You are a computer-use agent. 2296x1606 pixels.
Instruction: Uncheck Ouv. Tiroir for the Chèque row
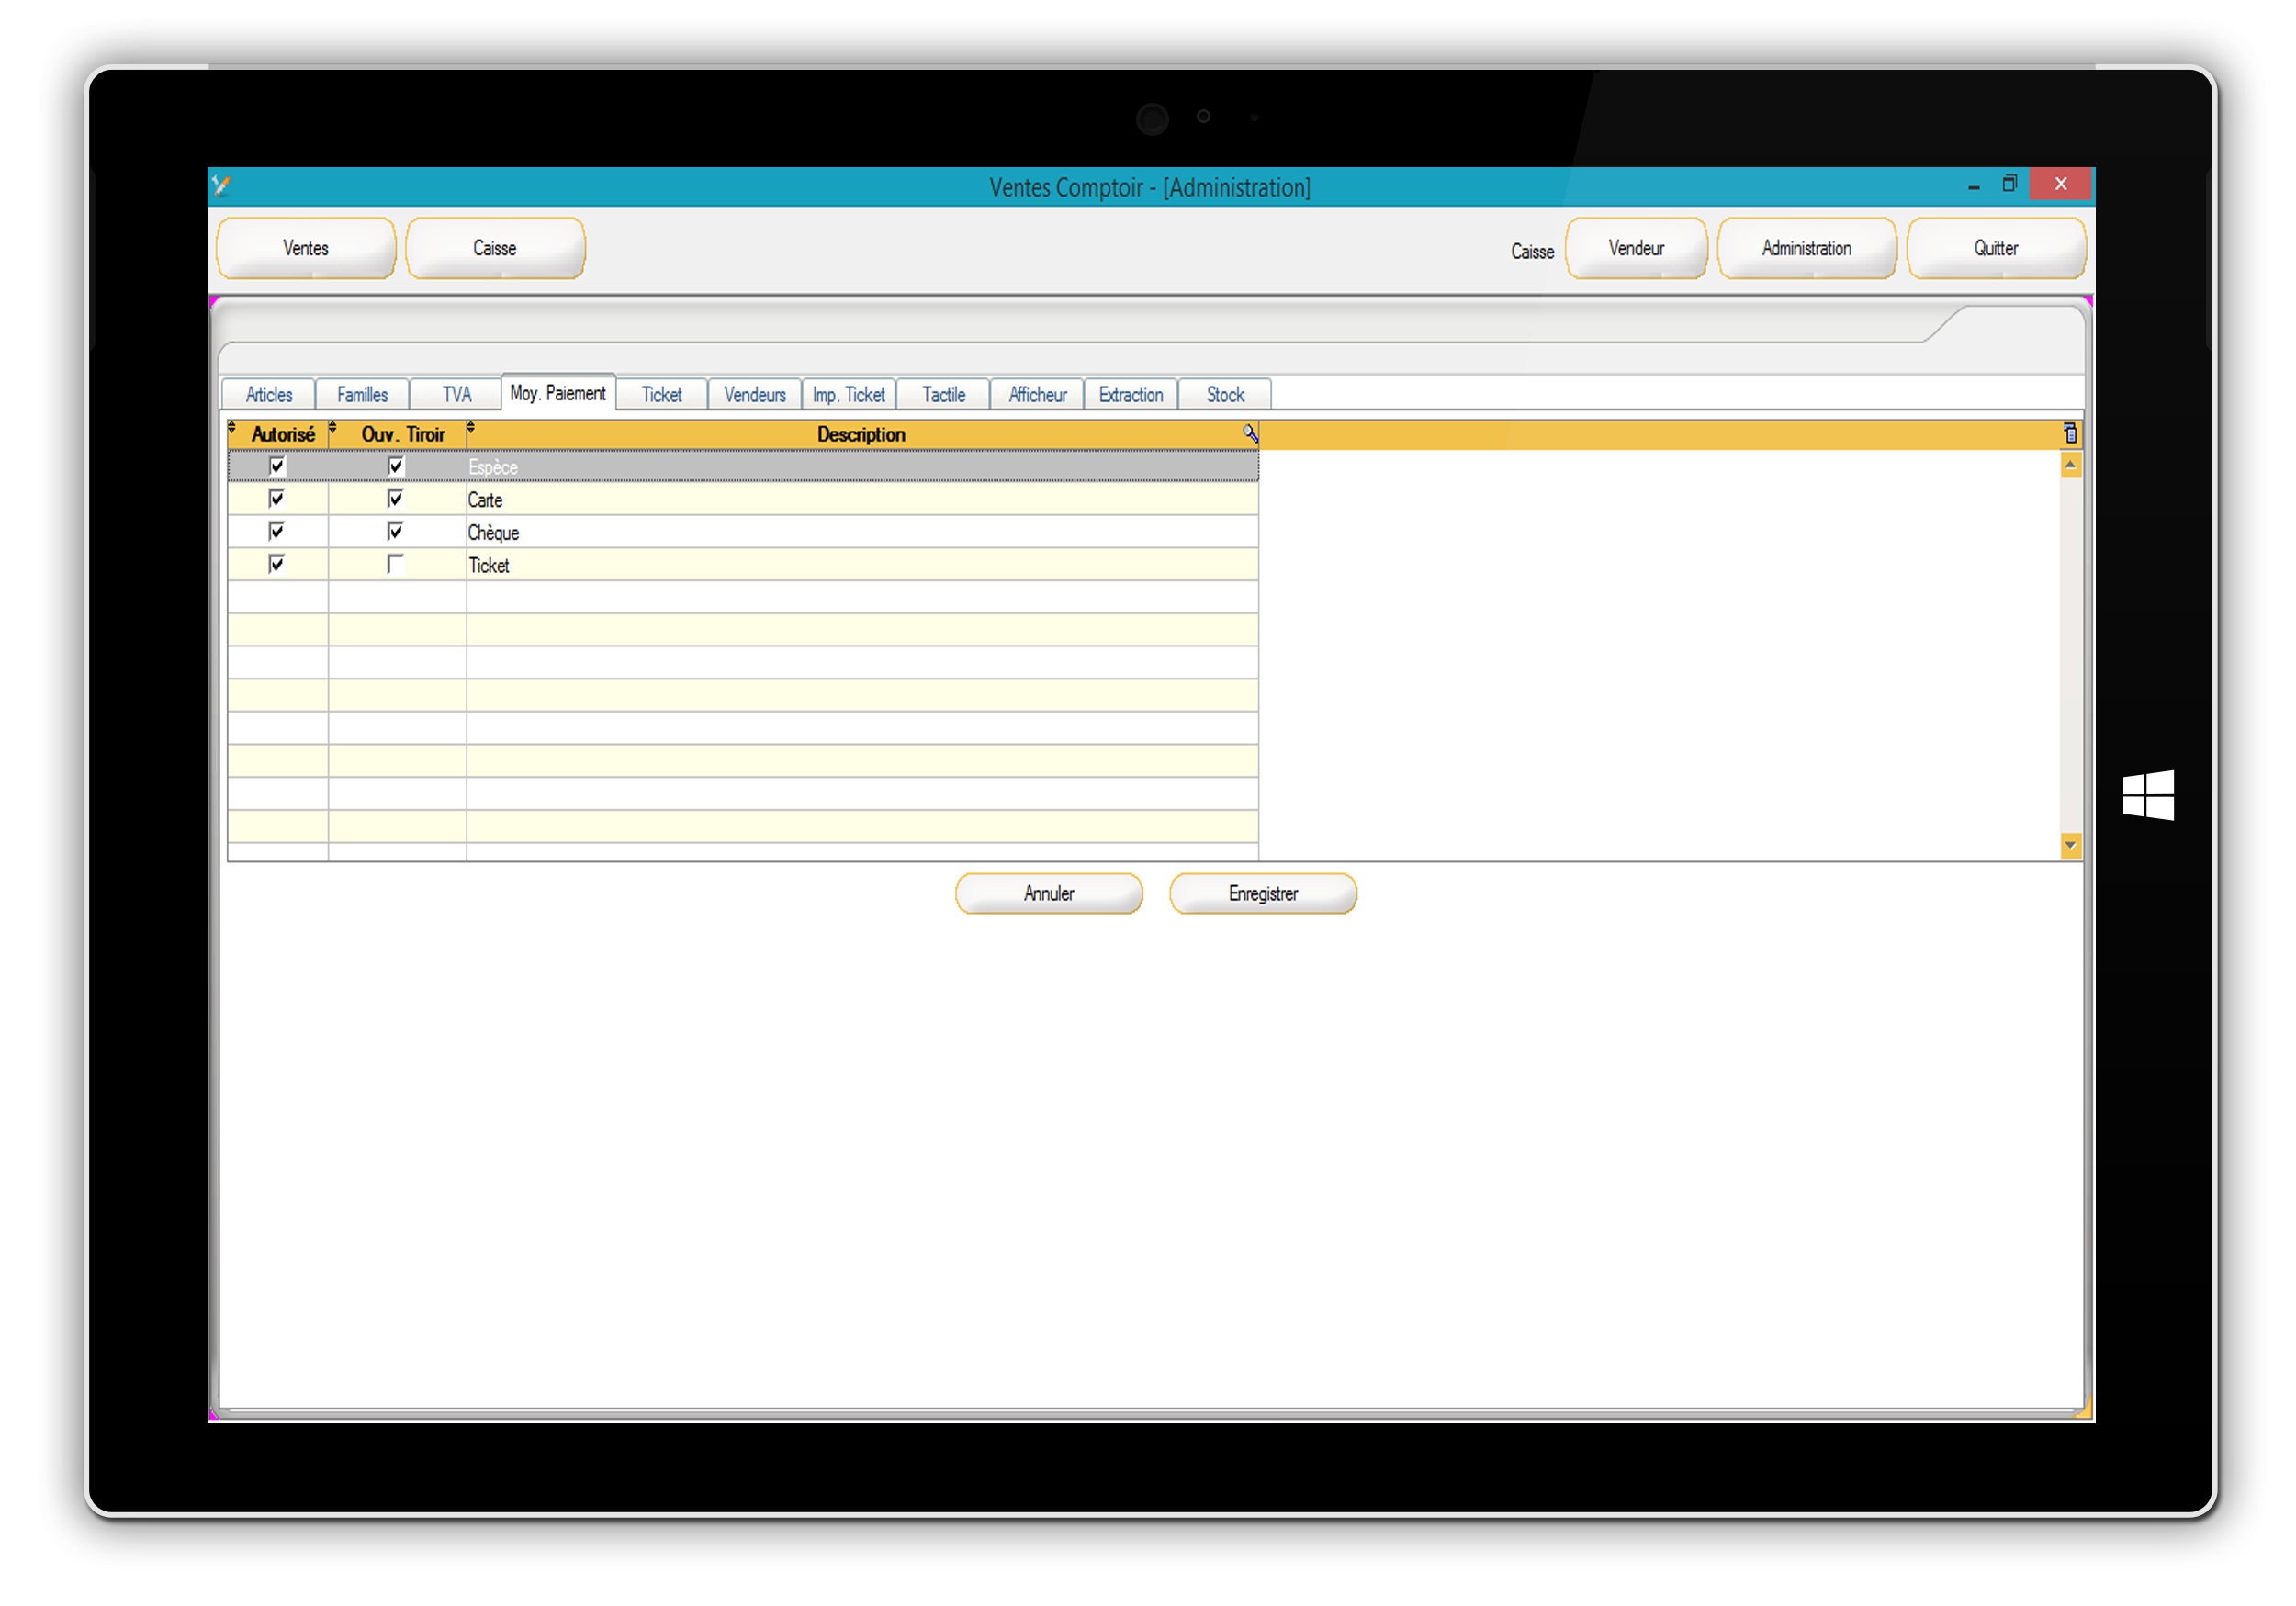click(396, 531)
